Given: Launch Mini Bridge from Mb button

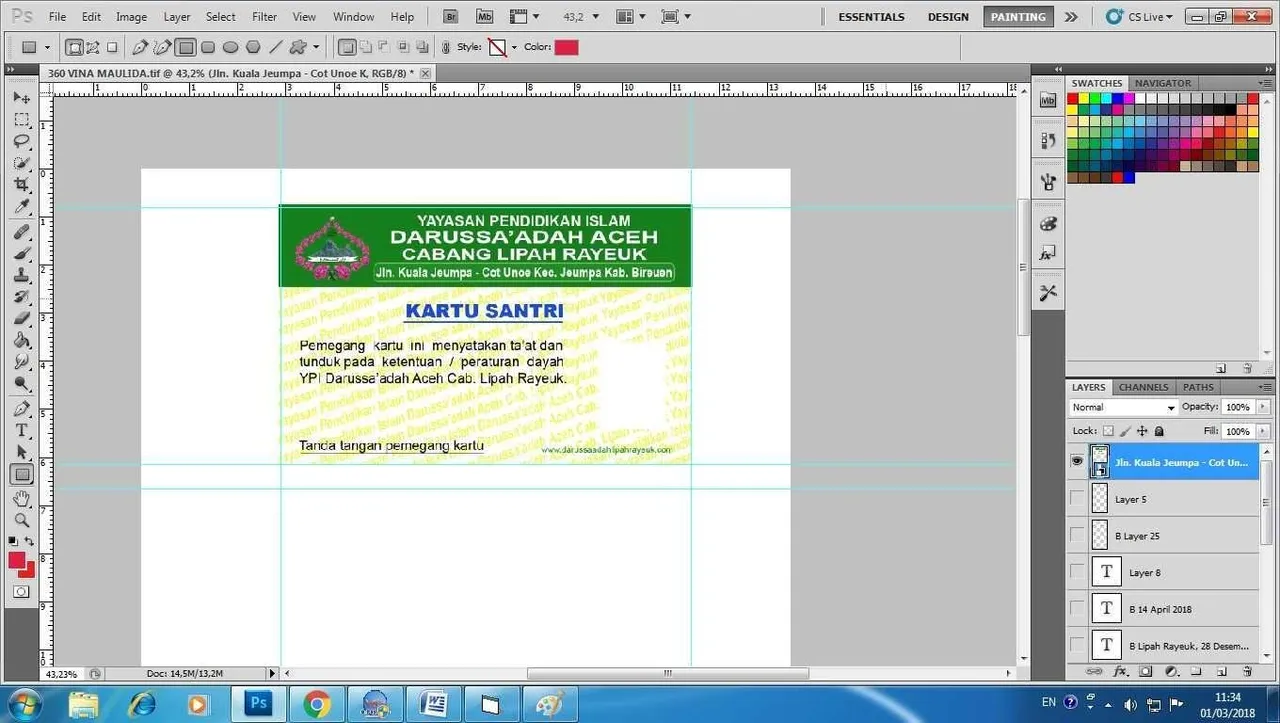Looking at the screenshot, I should [x=484, y=17].
